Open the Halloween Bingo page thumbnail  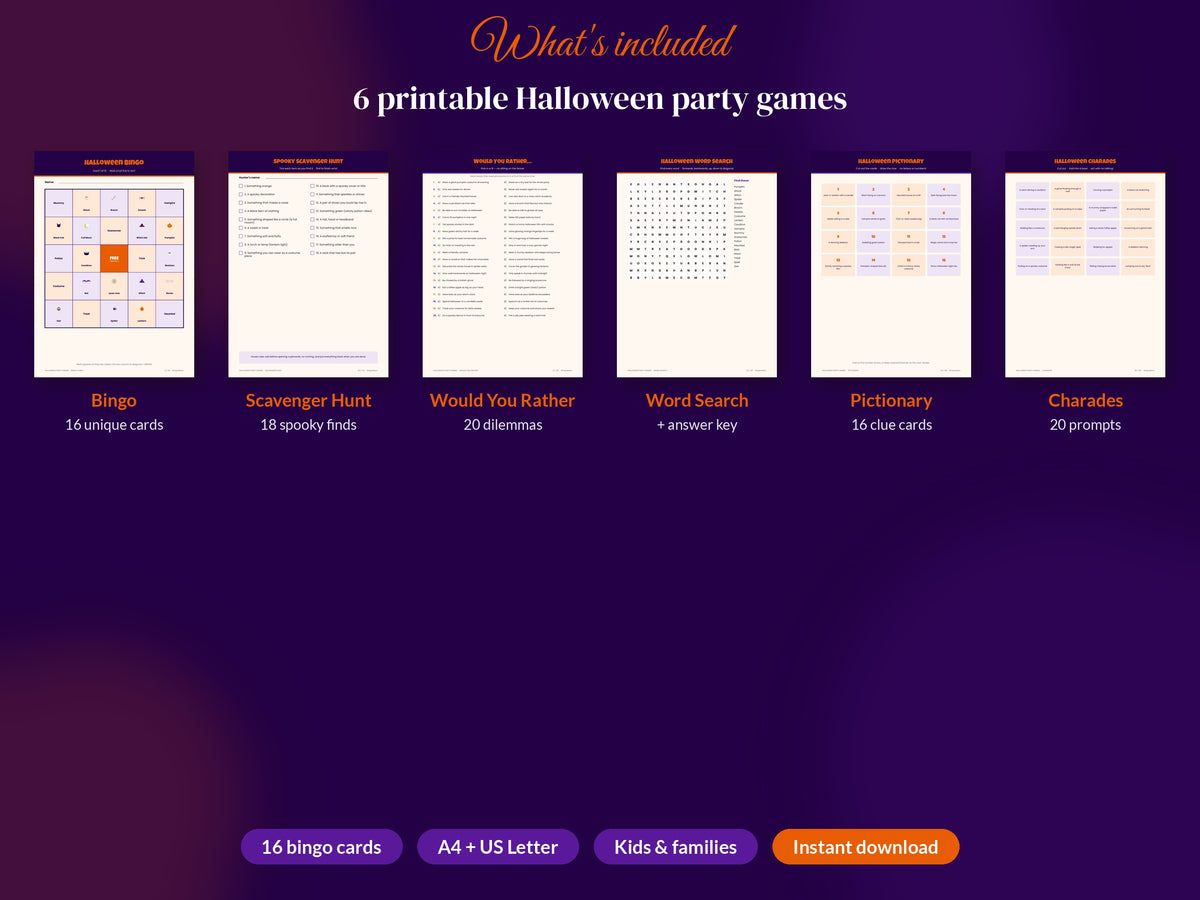click(114, 264)
